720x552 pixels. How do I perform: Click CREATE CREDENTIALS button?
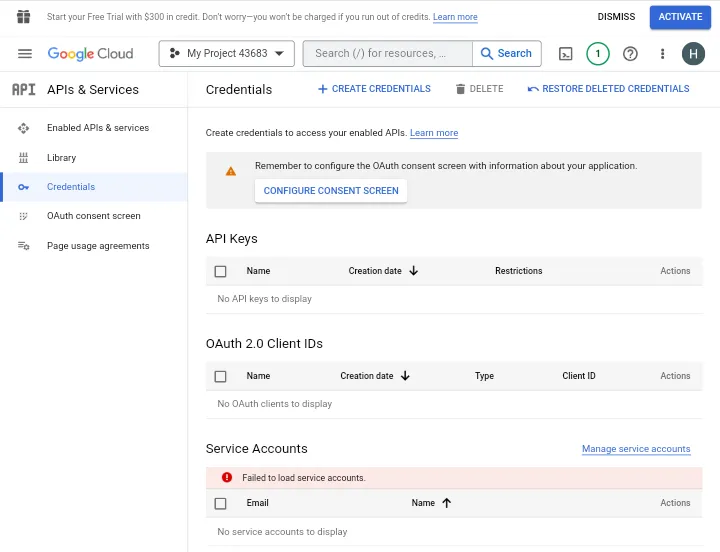tap(375, 89)
